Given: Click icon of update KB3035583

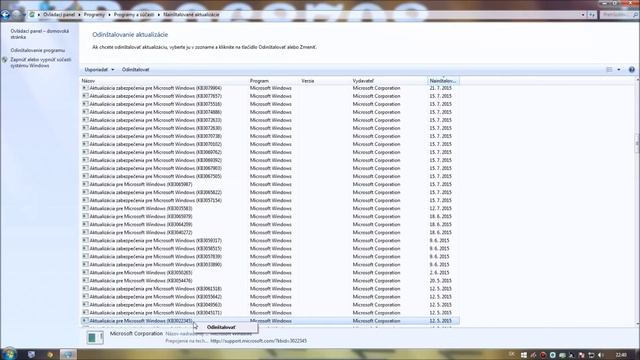Looking at the screenshot, I should coord(85,208).
